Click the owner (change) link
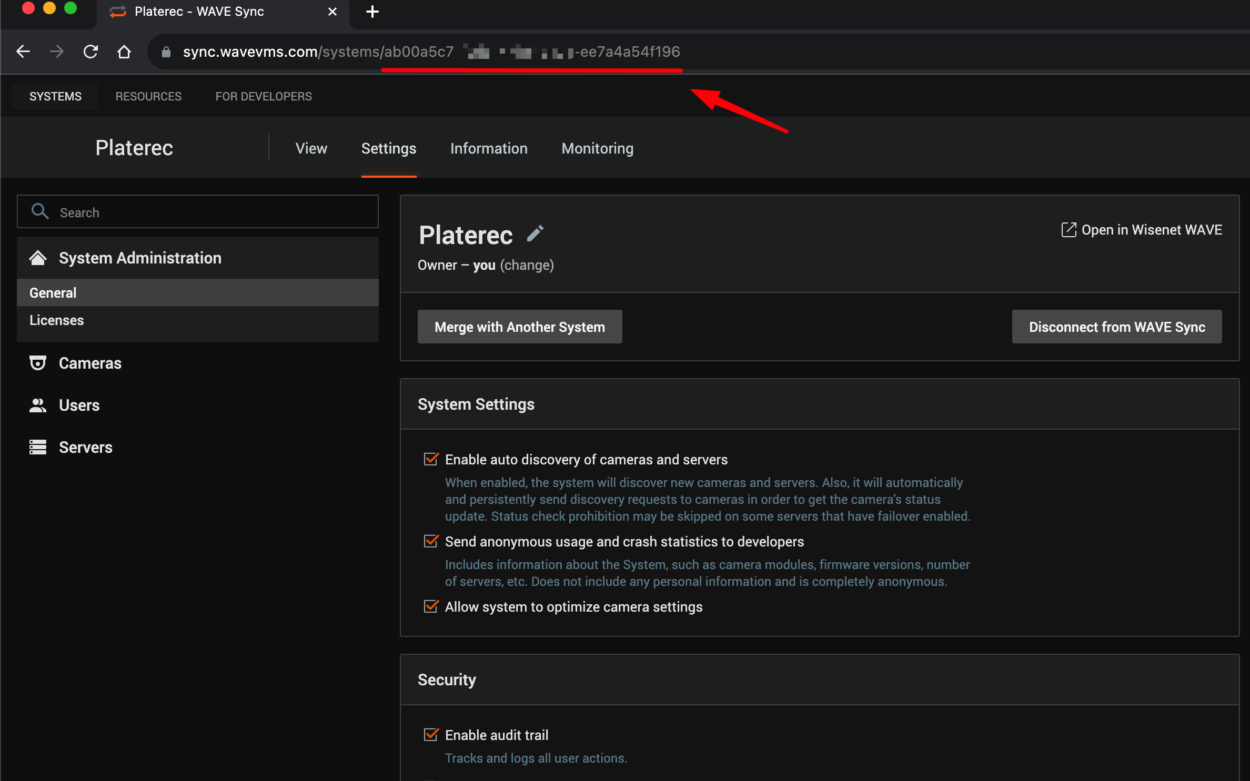 (527, 265)
